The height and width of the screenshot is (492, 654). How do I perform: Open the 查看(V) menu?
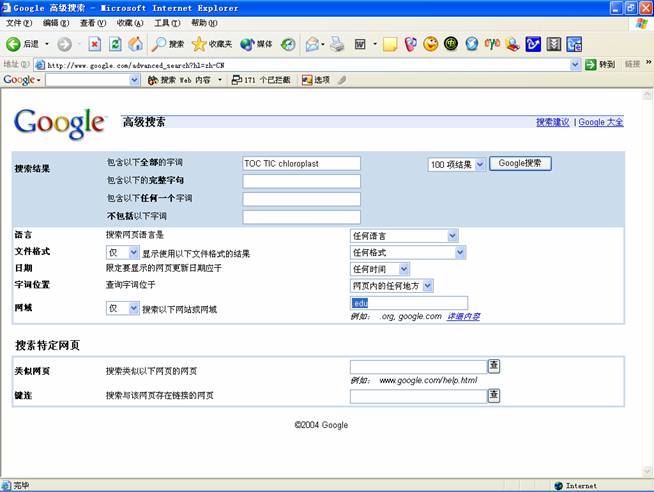93,23
